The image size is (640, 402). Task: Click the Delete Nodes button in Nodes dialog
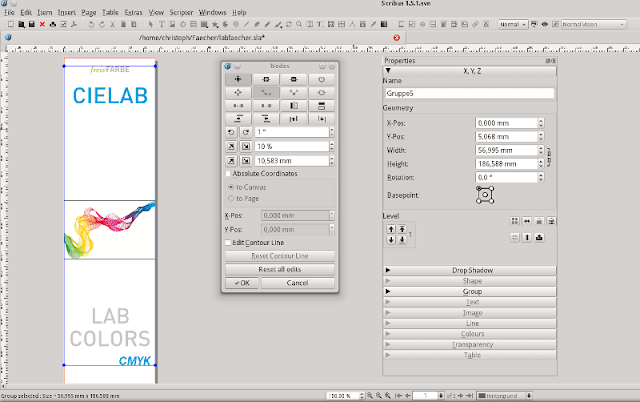pyautogui.click(x=293, y=79)
